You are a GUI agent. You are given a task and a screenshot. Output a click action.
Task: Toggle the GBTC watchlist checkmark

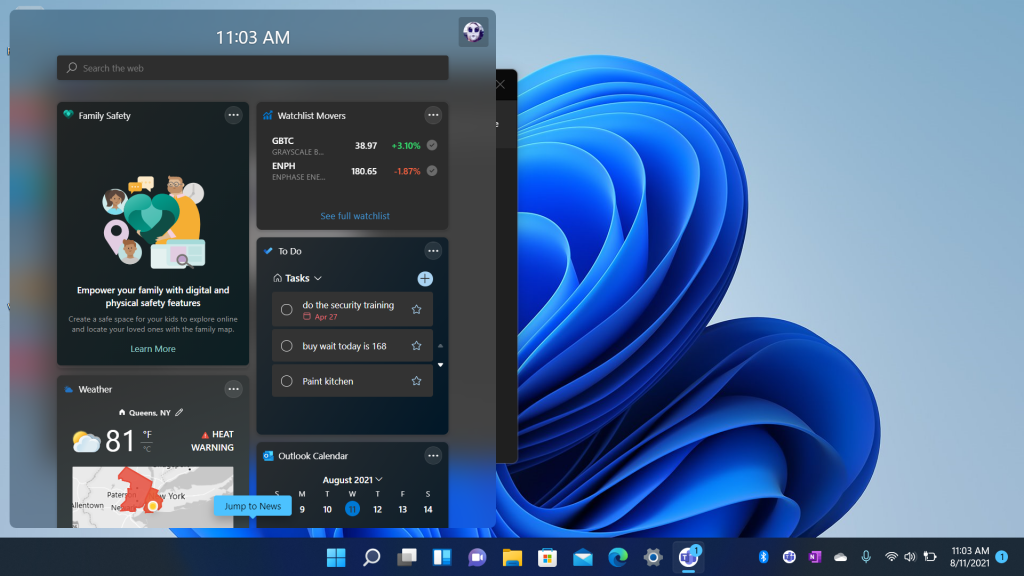click(432, 145)
